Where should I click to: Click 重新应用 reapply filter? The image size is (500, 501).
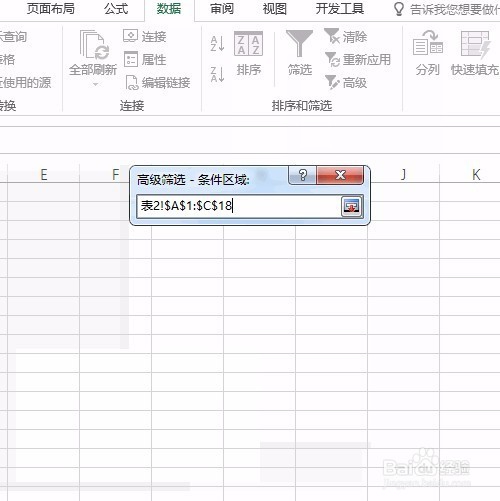(x=358, y=60)
